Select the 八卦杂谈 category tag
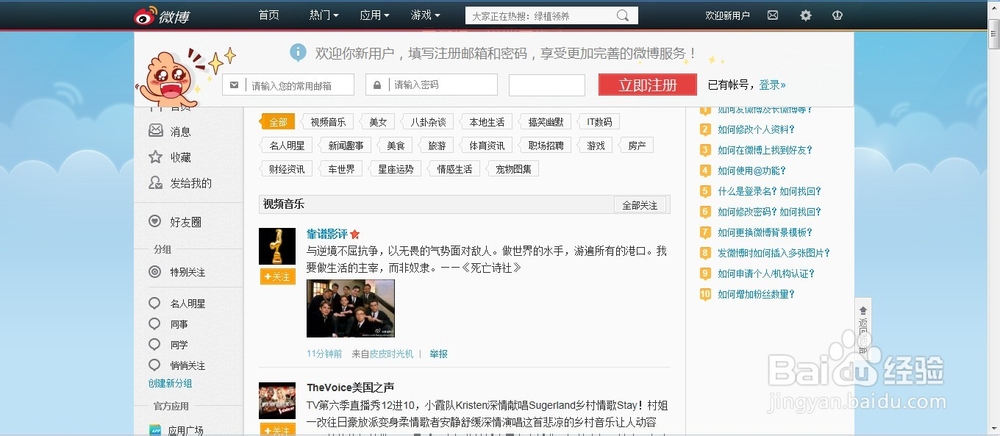The height and width of the screenshot is (436, 1000). [x=427, y=122]
